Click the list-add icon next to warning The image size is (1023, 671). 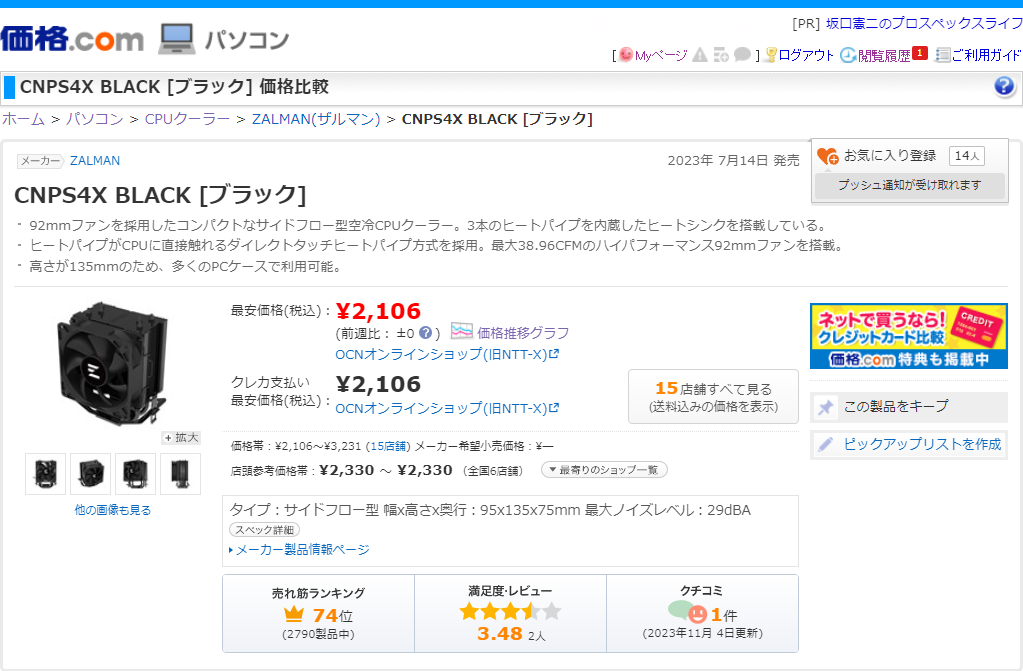(721, 55)
